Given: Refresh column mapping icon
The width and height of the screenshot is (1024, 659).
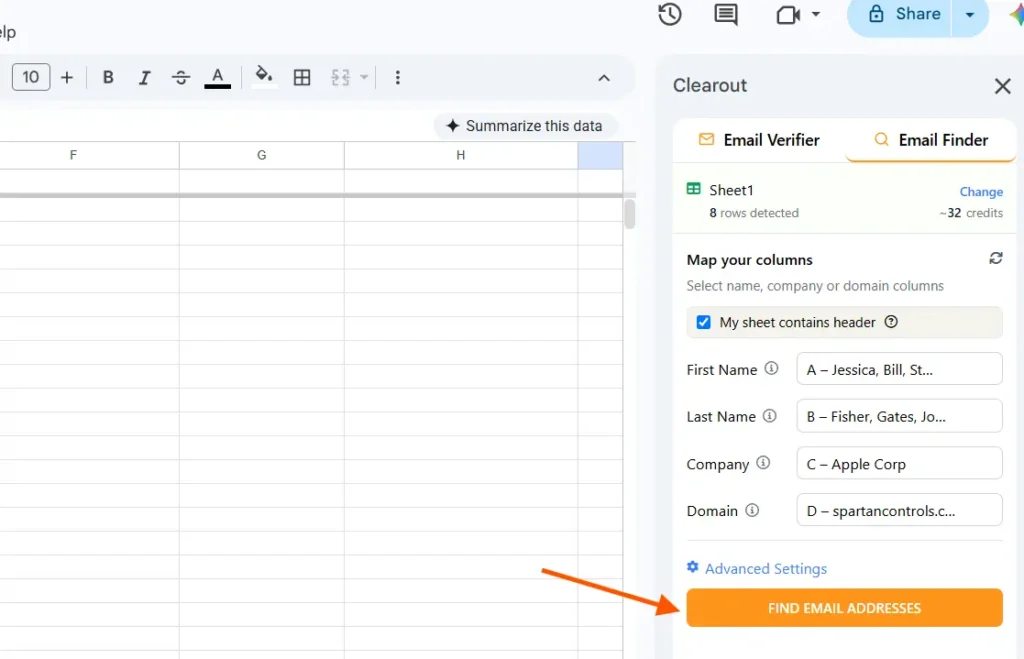Looking at the screenshot, I should coord(995,258).
